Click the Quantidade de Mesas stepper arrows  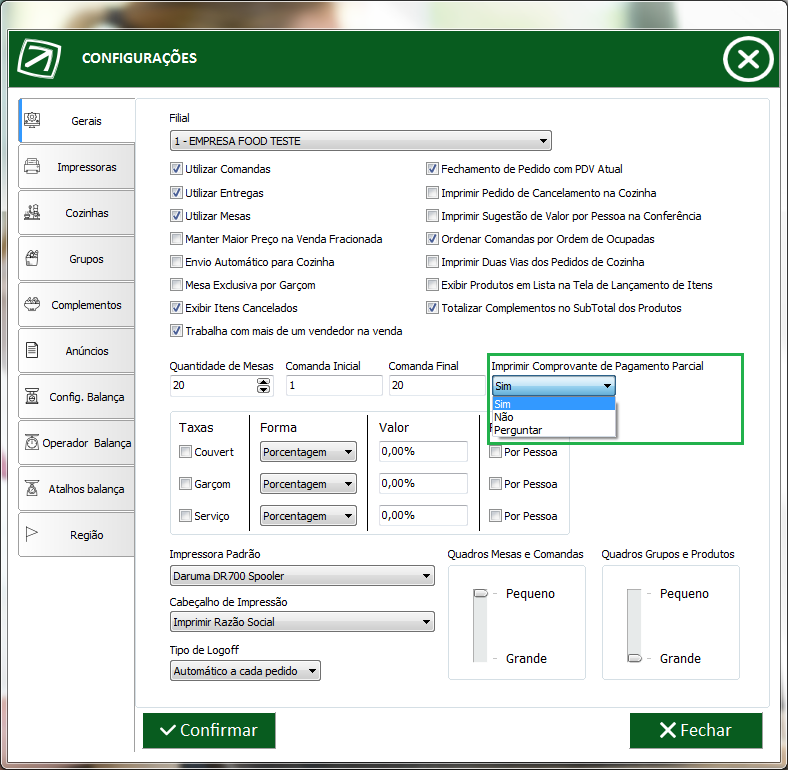click(263, 386)
